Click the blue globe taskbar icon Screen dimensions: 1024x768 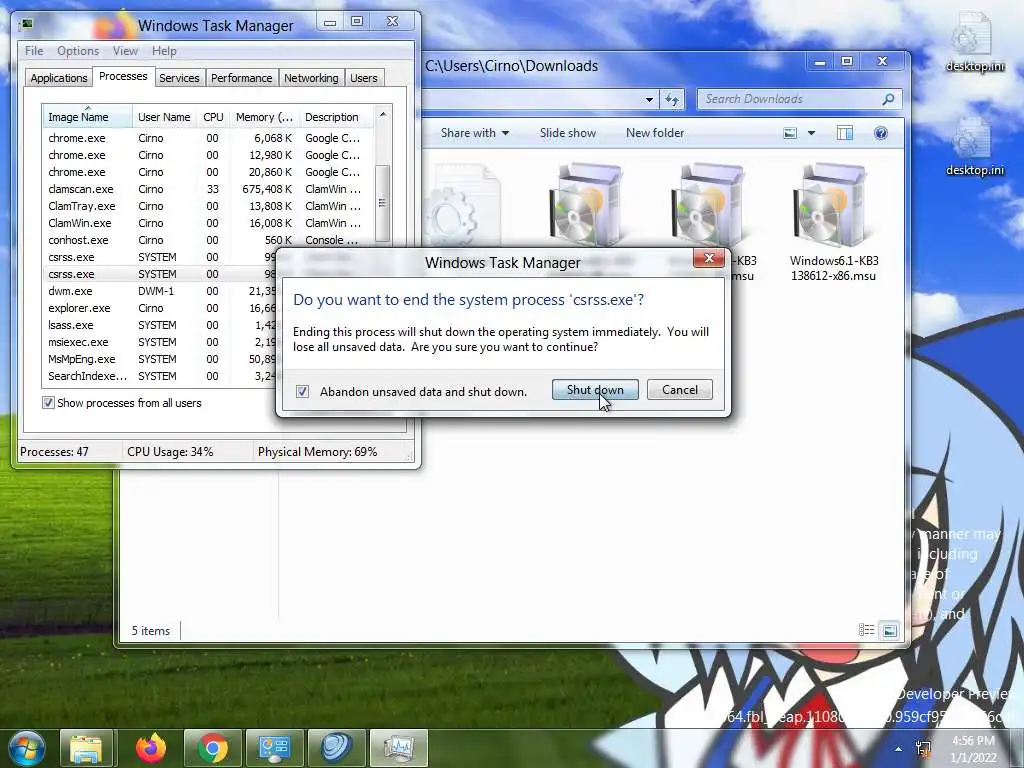pyautogui.click(x=336, y=748)
